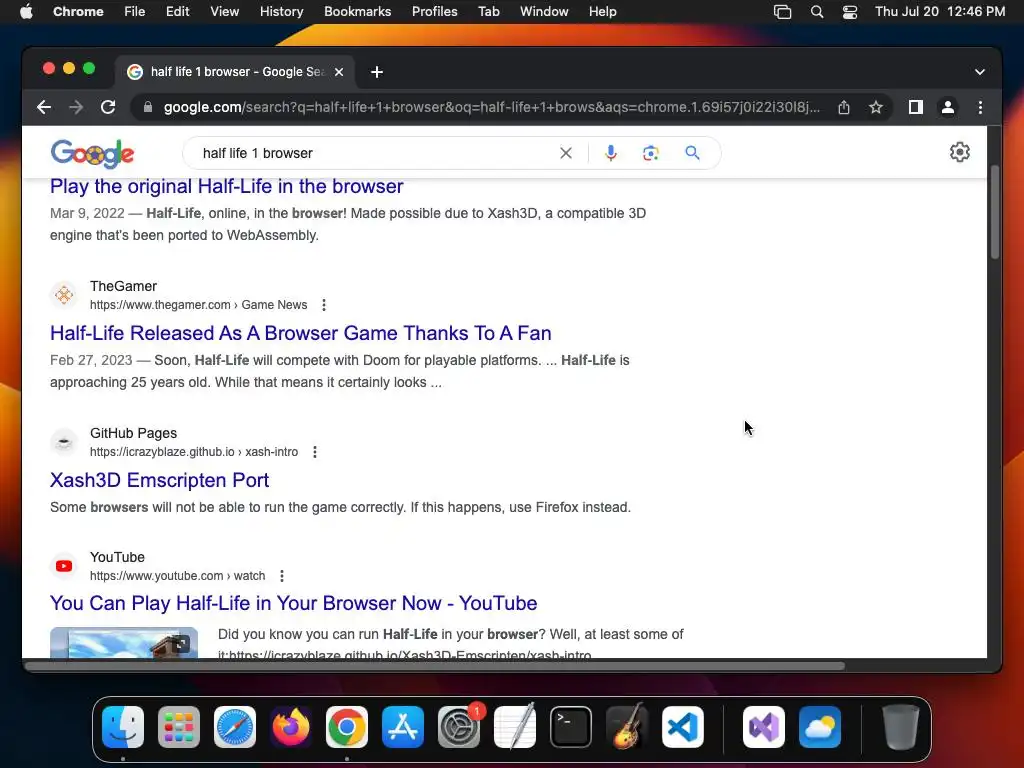
Task: Start voice search with microphone
Action: coord(611,153)
